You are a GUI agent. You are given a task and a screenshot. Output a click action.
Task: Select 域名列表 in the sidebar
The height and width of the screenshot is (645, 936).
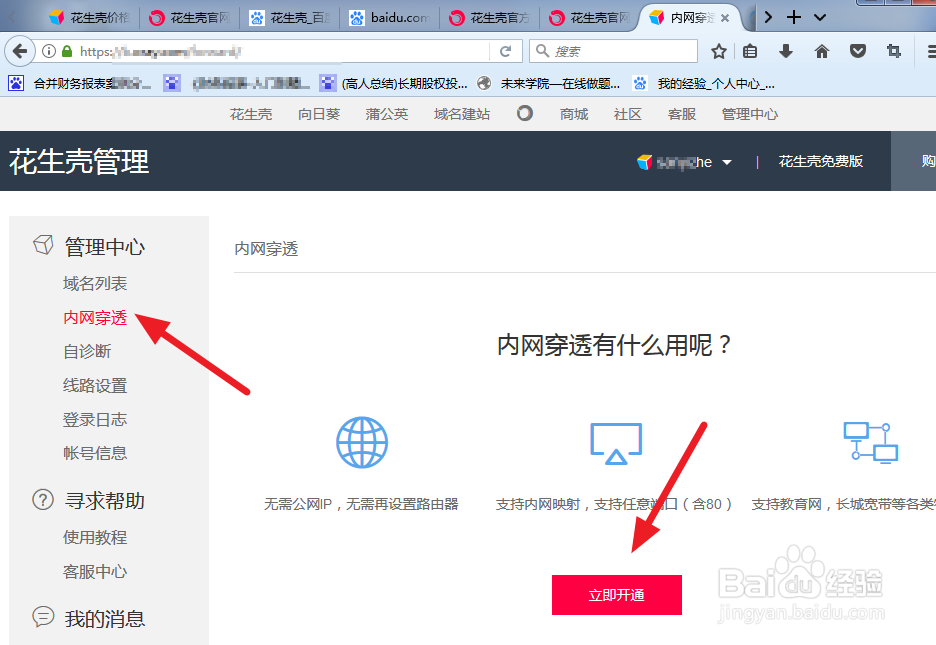point(95,283)
